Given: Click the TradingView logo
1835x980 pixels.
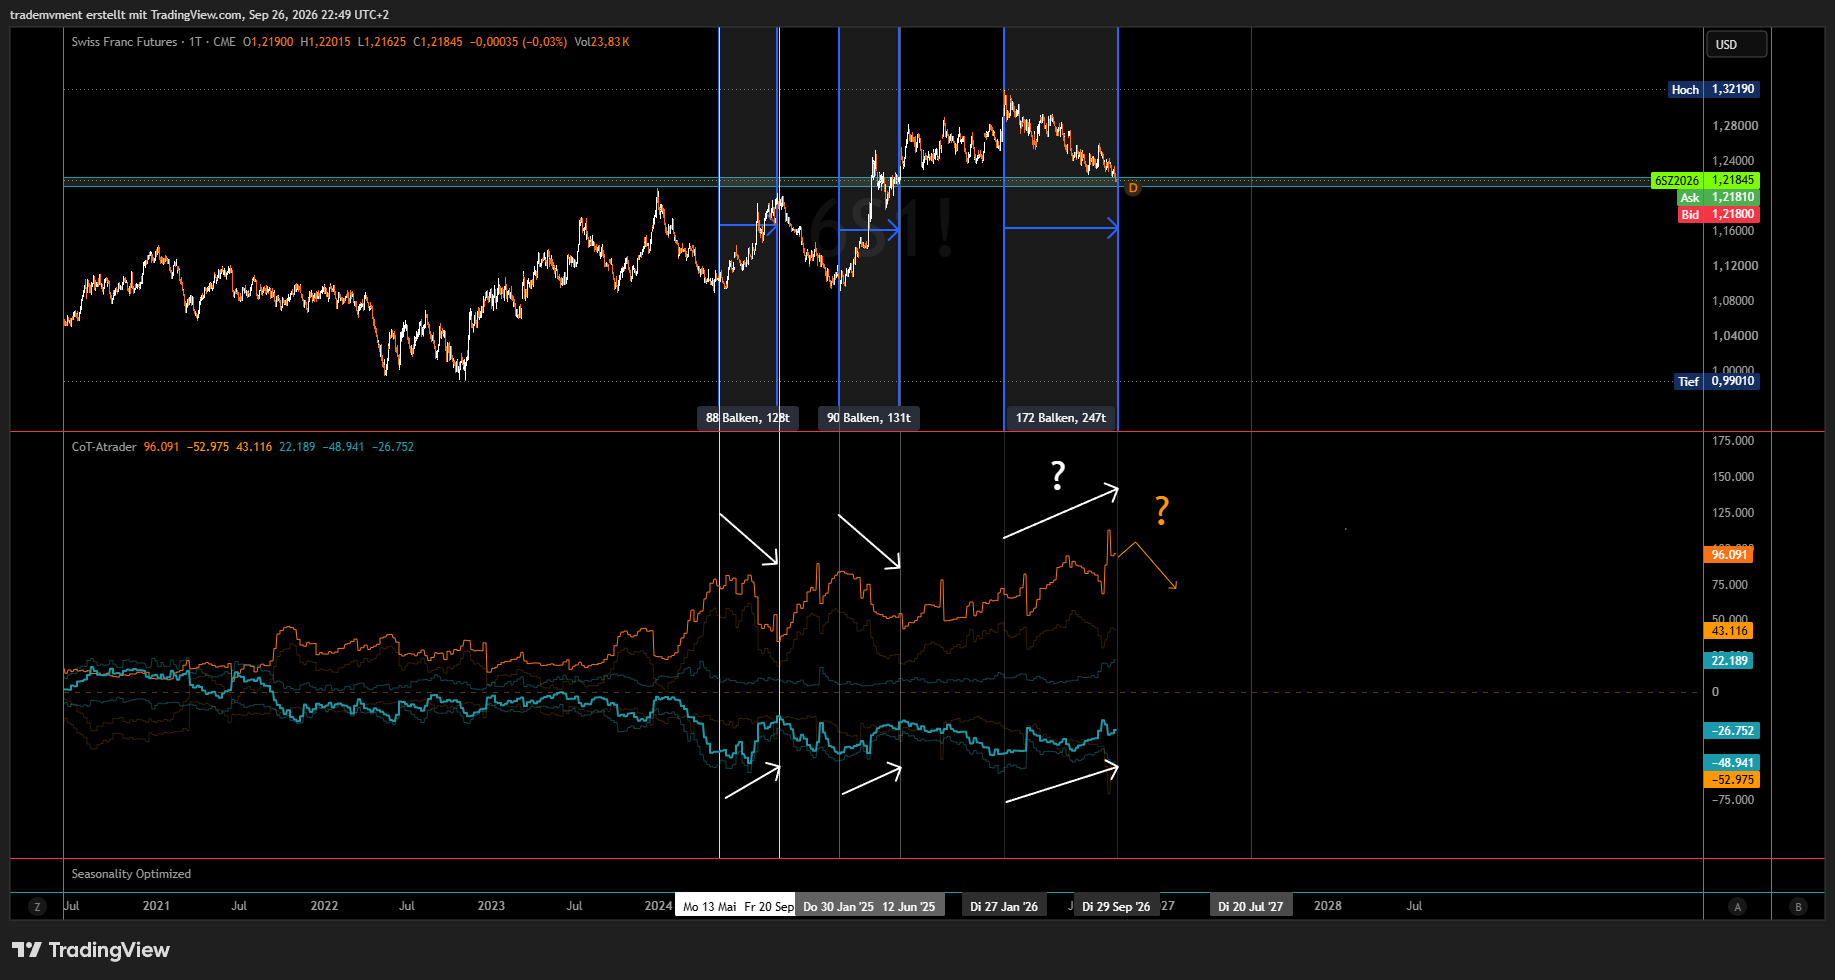Looking at the screenshot, I should tap(91, 950).
